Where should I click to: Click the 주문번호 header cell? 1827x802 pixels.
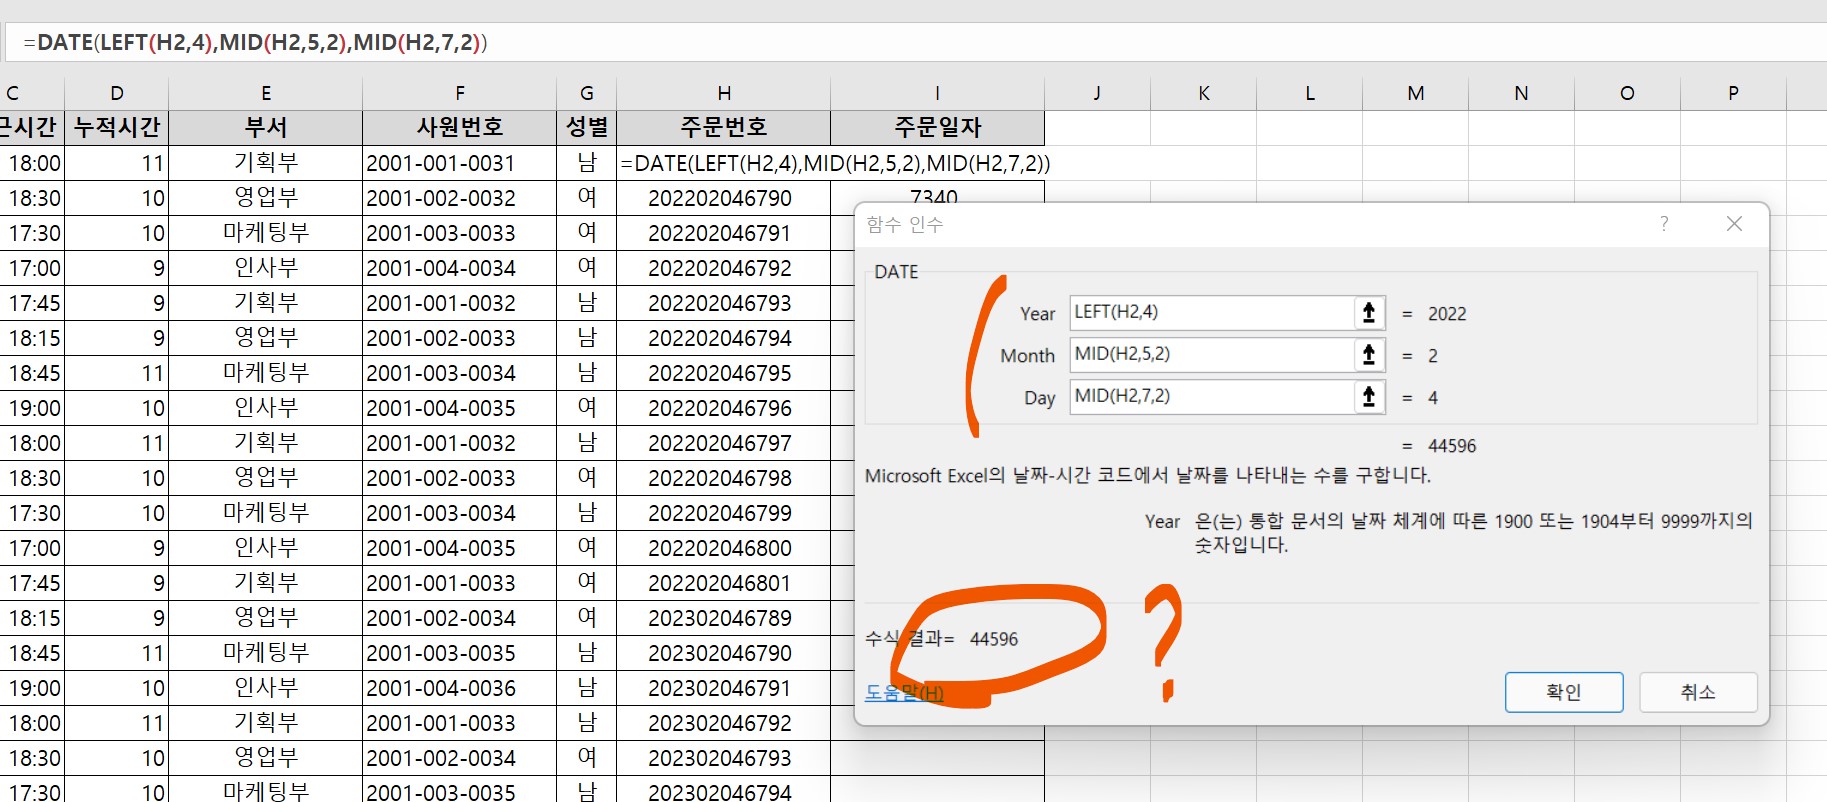point(724,128)
